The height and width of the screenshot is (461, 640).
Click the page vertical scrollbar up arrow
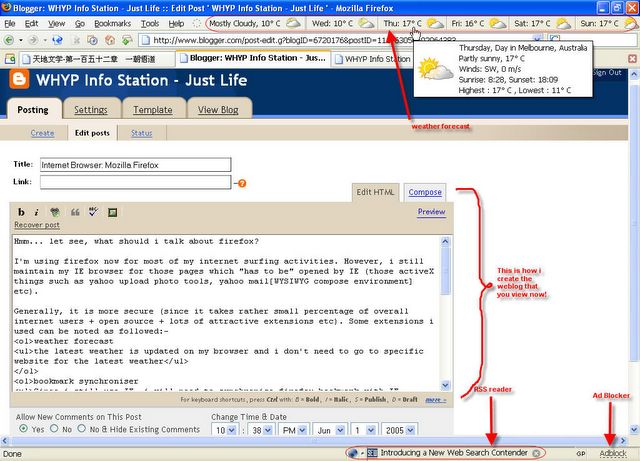point(634,74)
